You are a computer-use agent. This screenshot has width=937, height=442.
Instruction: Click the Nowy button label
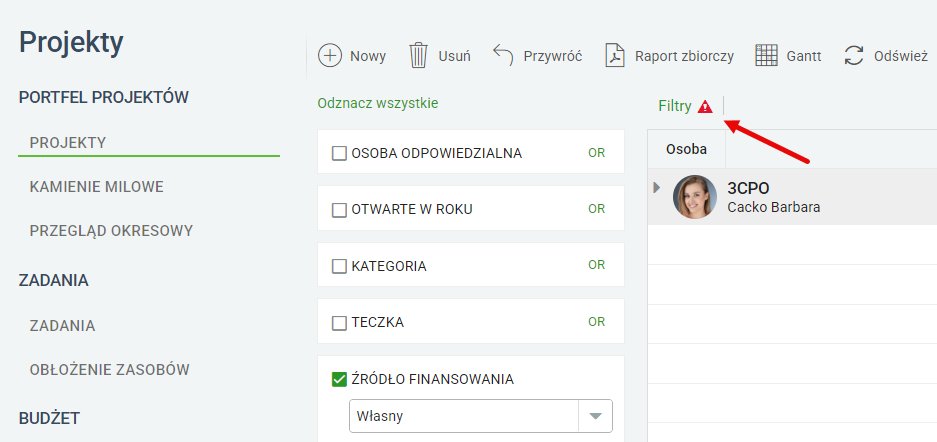[x=368, y=56]
